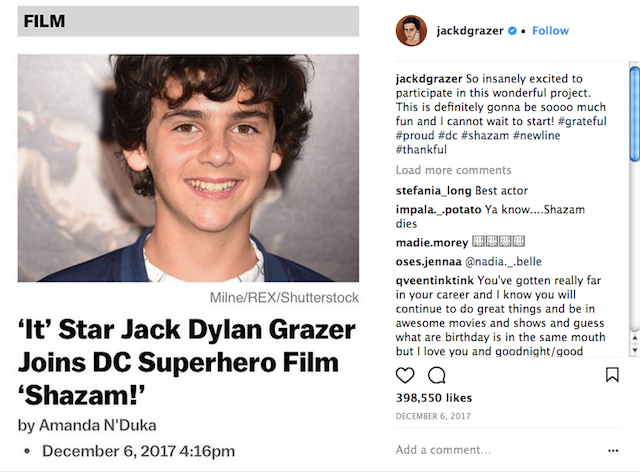This screenshot has width=640, height=472.
Task: Follow the jackdgrazer account
Action: point(550,31)
